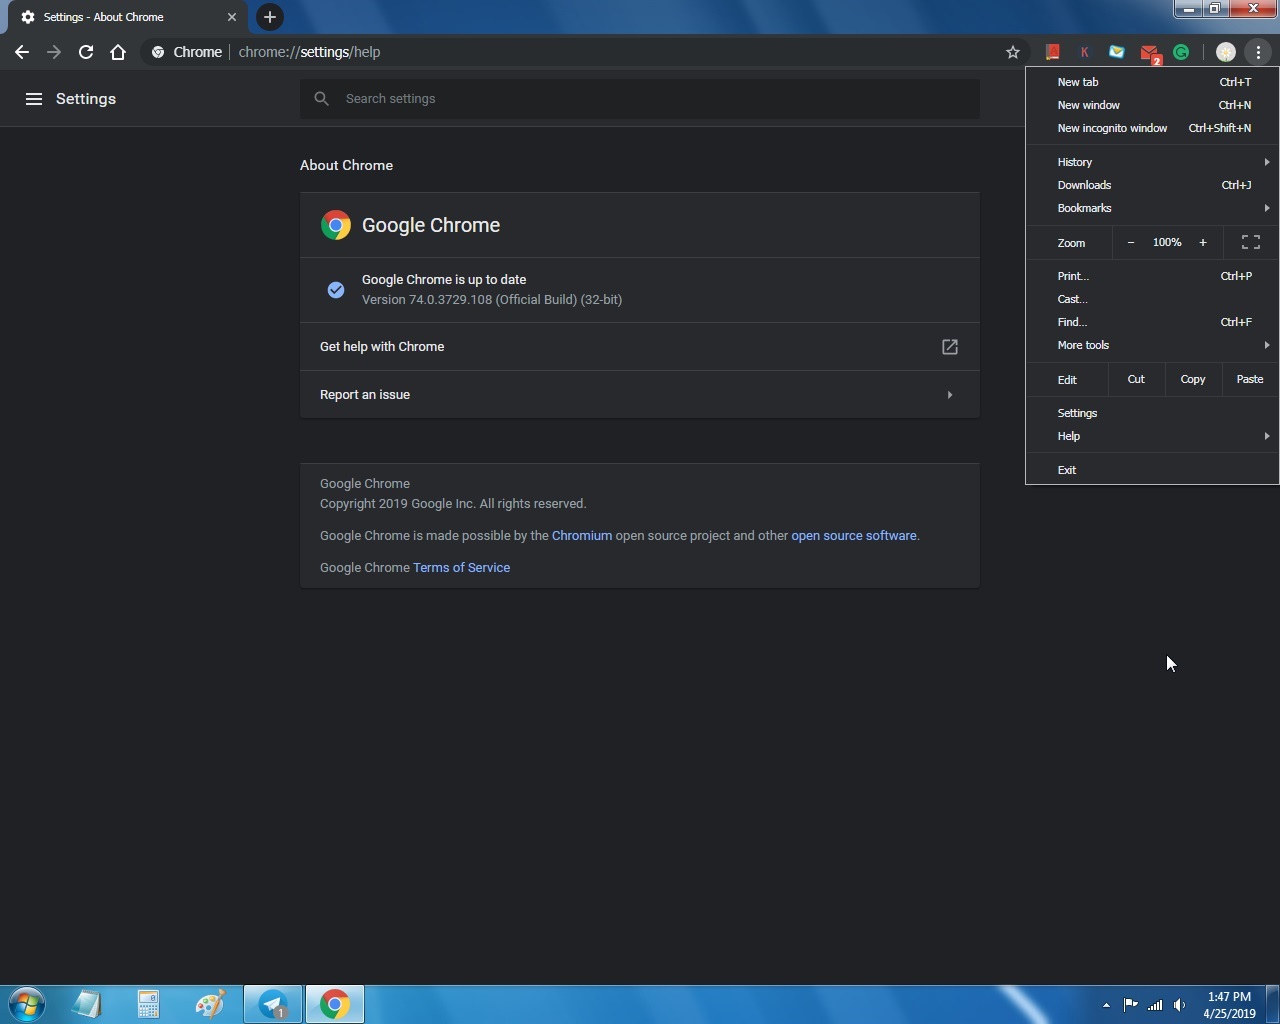The height and width of the screenshot is (1024, 1280).
Task: Click the Chrome taskbar button
Action: click(x=335, y=1004)
